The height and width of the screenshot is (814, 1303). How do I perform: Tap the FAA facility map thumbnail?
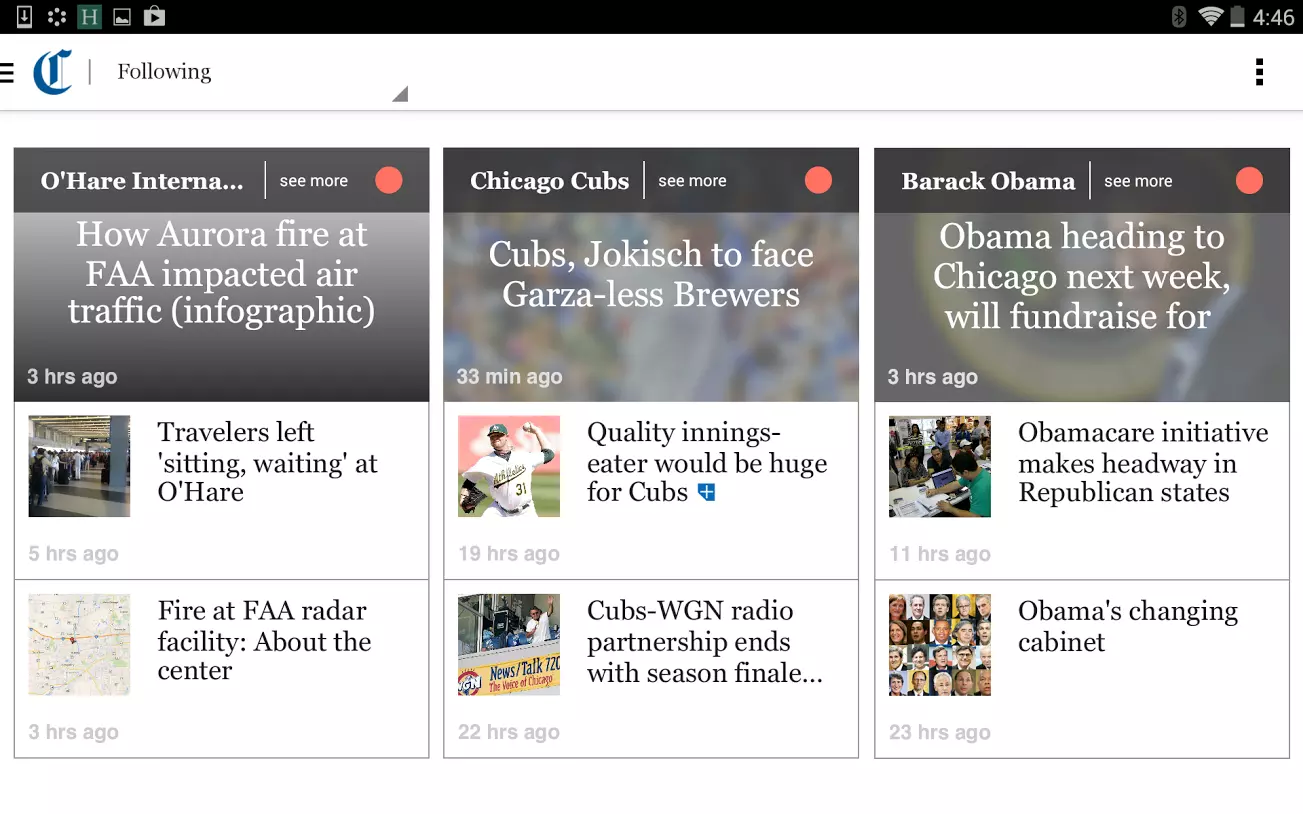tap(79, 644)
